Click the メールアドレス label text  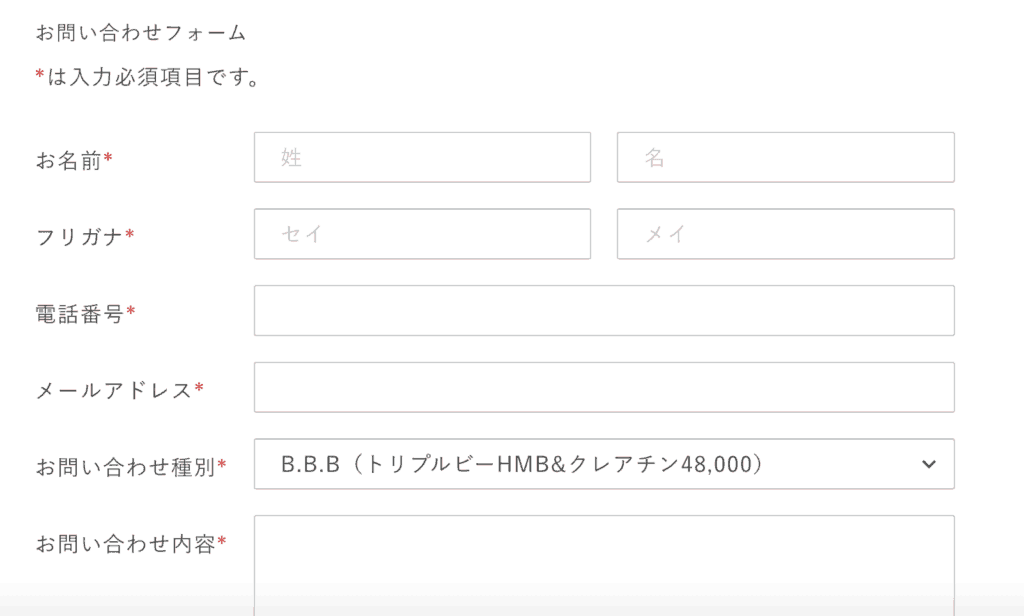point(113,390)
